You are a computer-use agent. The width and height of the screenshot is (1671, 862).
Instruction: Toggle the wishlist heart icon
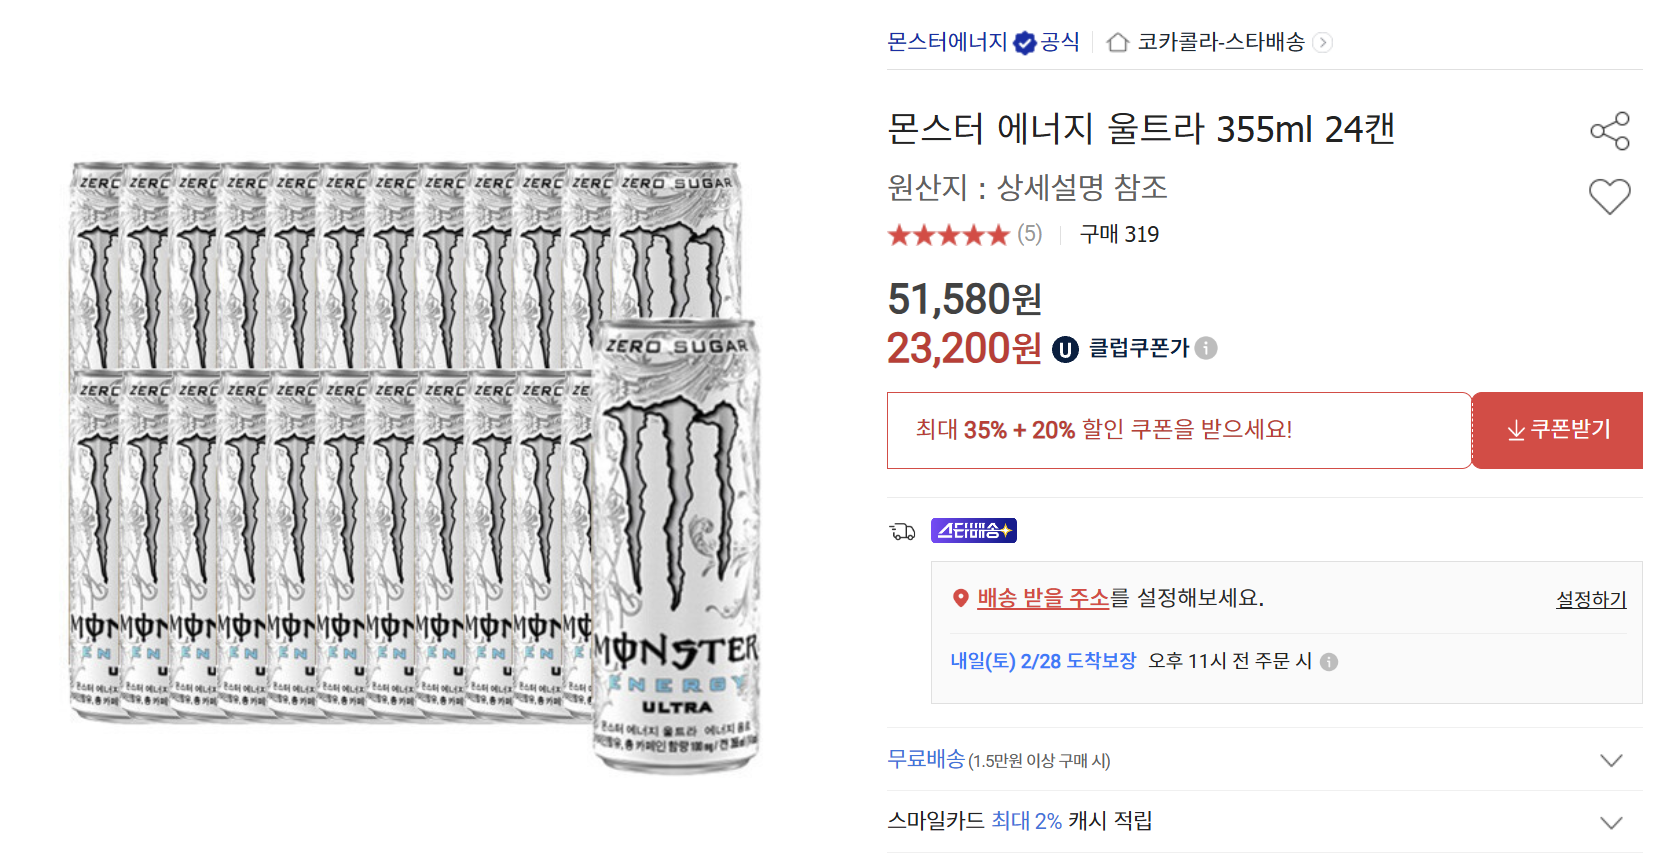1609,196
